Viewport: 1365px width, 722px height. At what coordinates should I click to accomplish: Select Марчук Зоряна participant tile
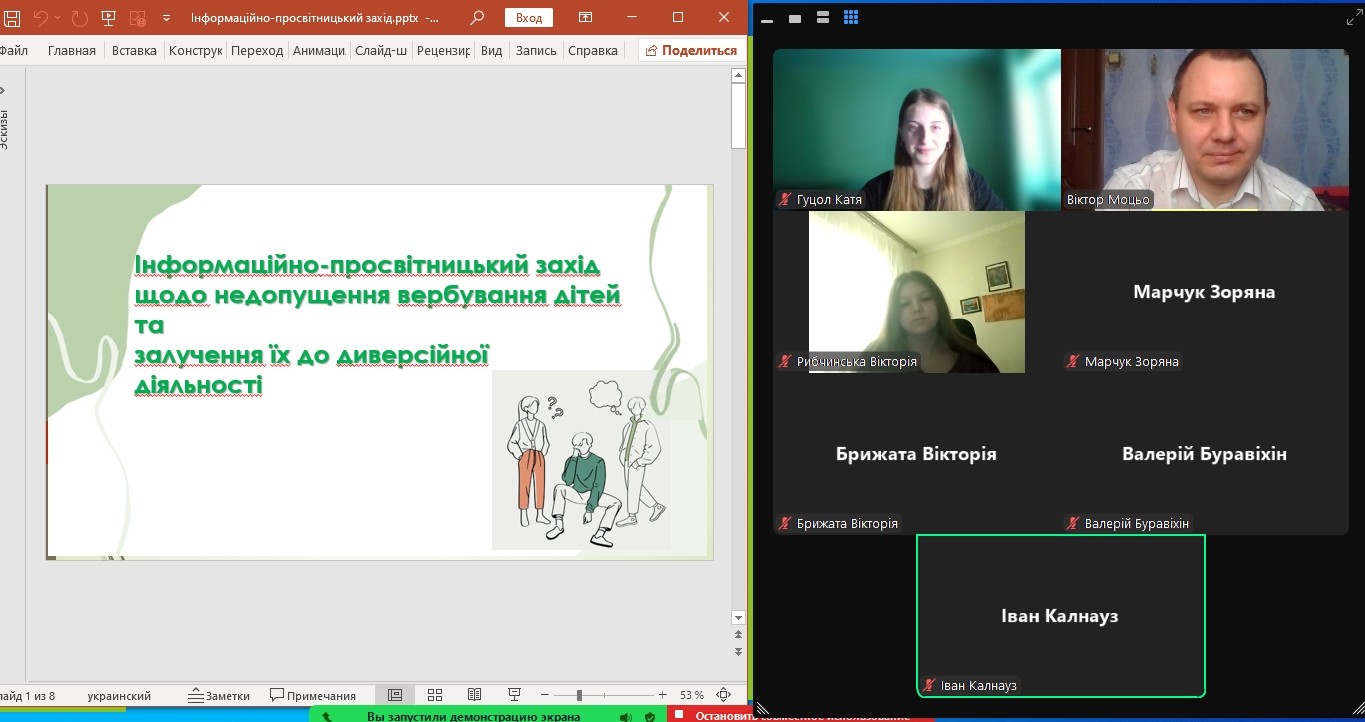[x=1205, y=292]
